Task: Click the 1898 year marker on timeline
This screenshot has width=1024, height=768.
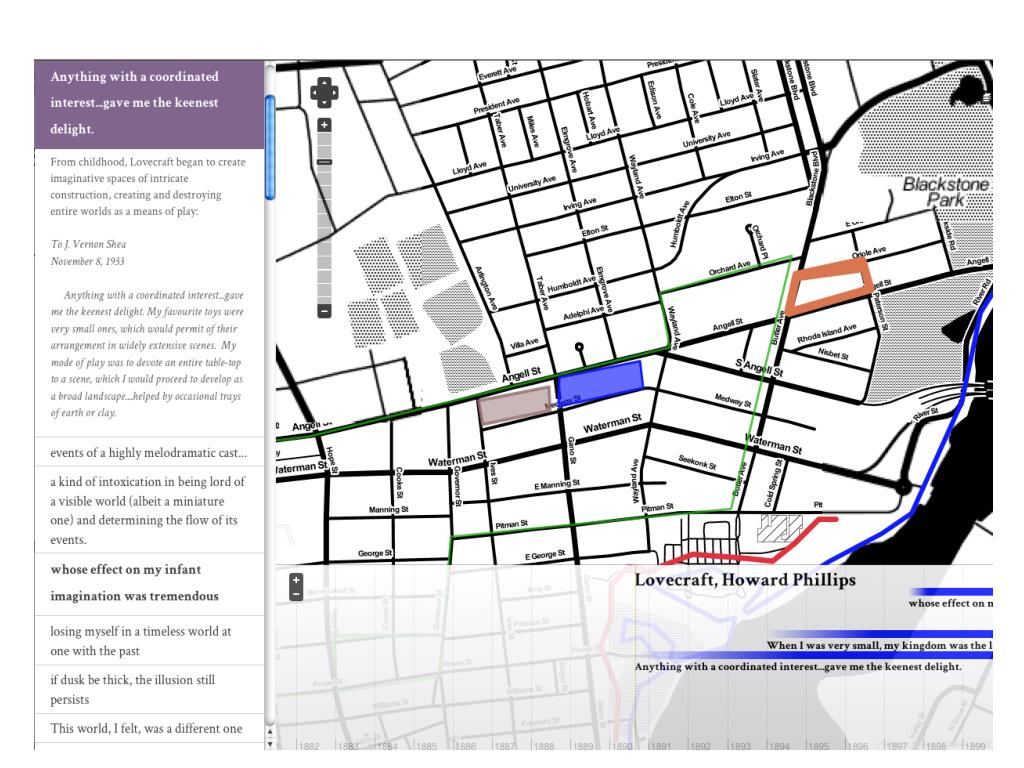Action: 936,745
